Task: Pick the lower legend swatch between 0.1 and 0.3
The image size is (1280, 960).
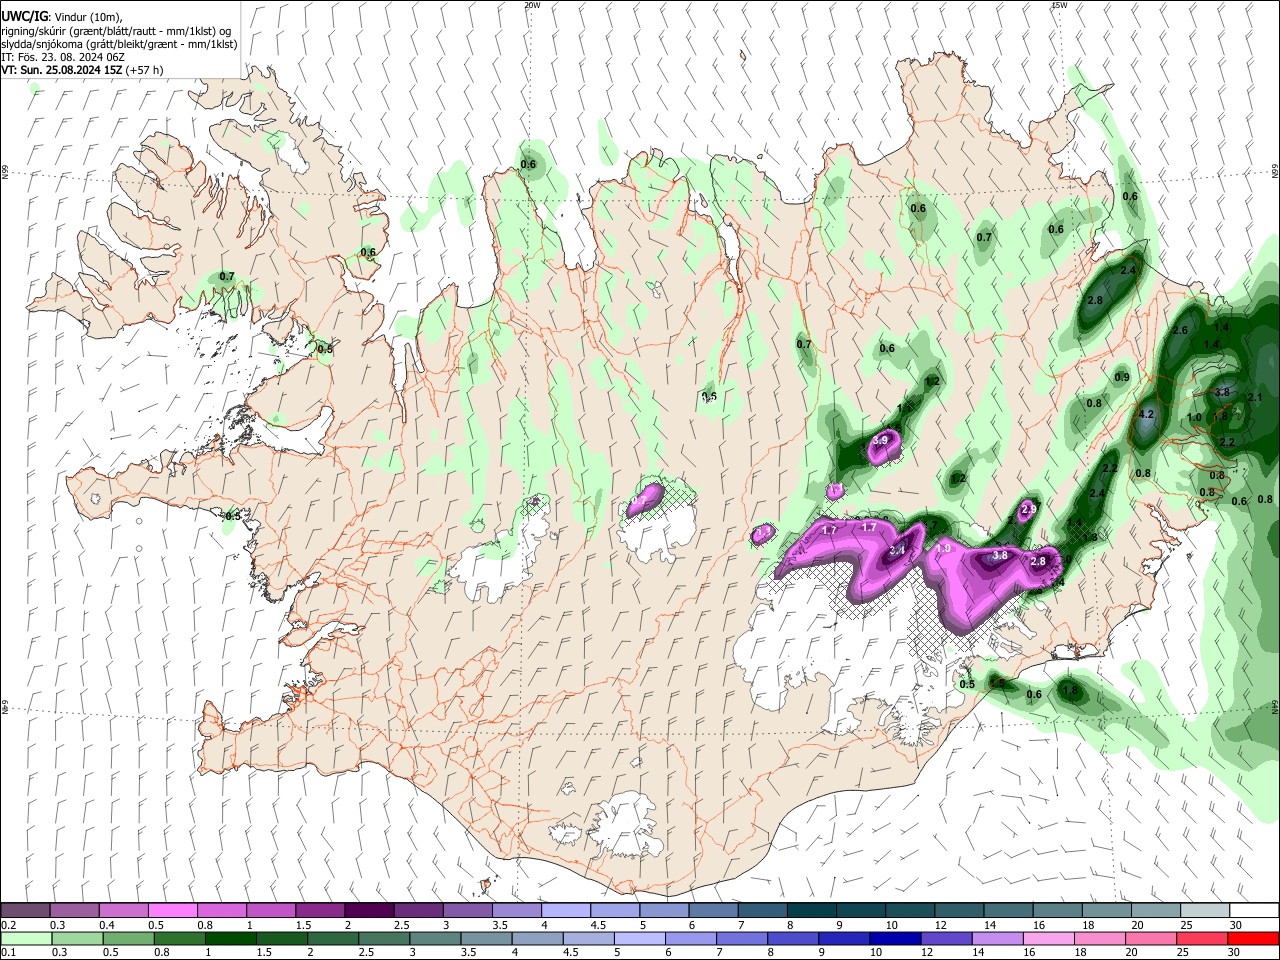Action: click(25, 938)
